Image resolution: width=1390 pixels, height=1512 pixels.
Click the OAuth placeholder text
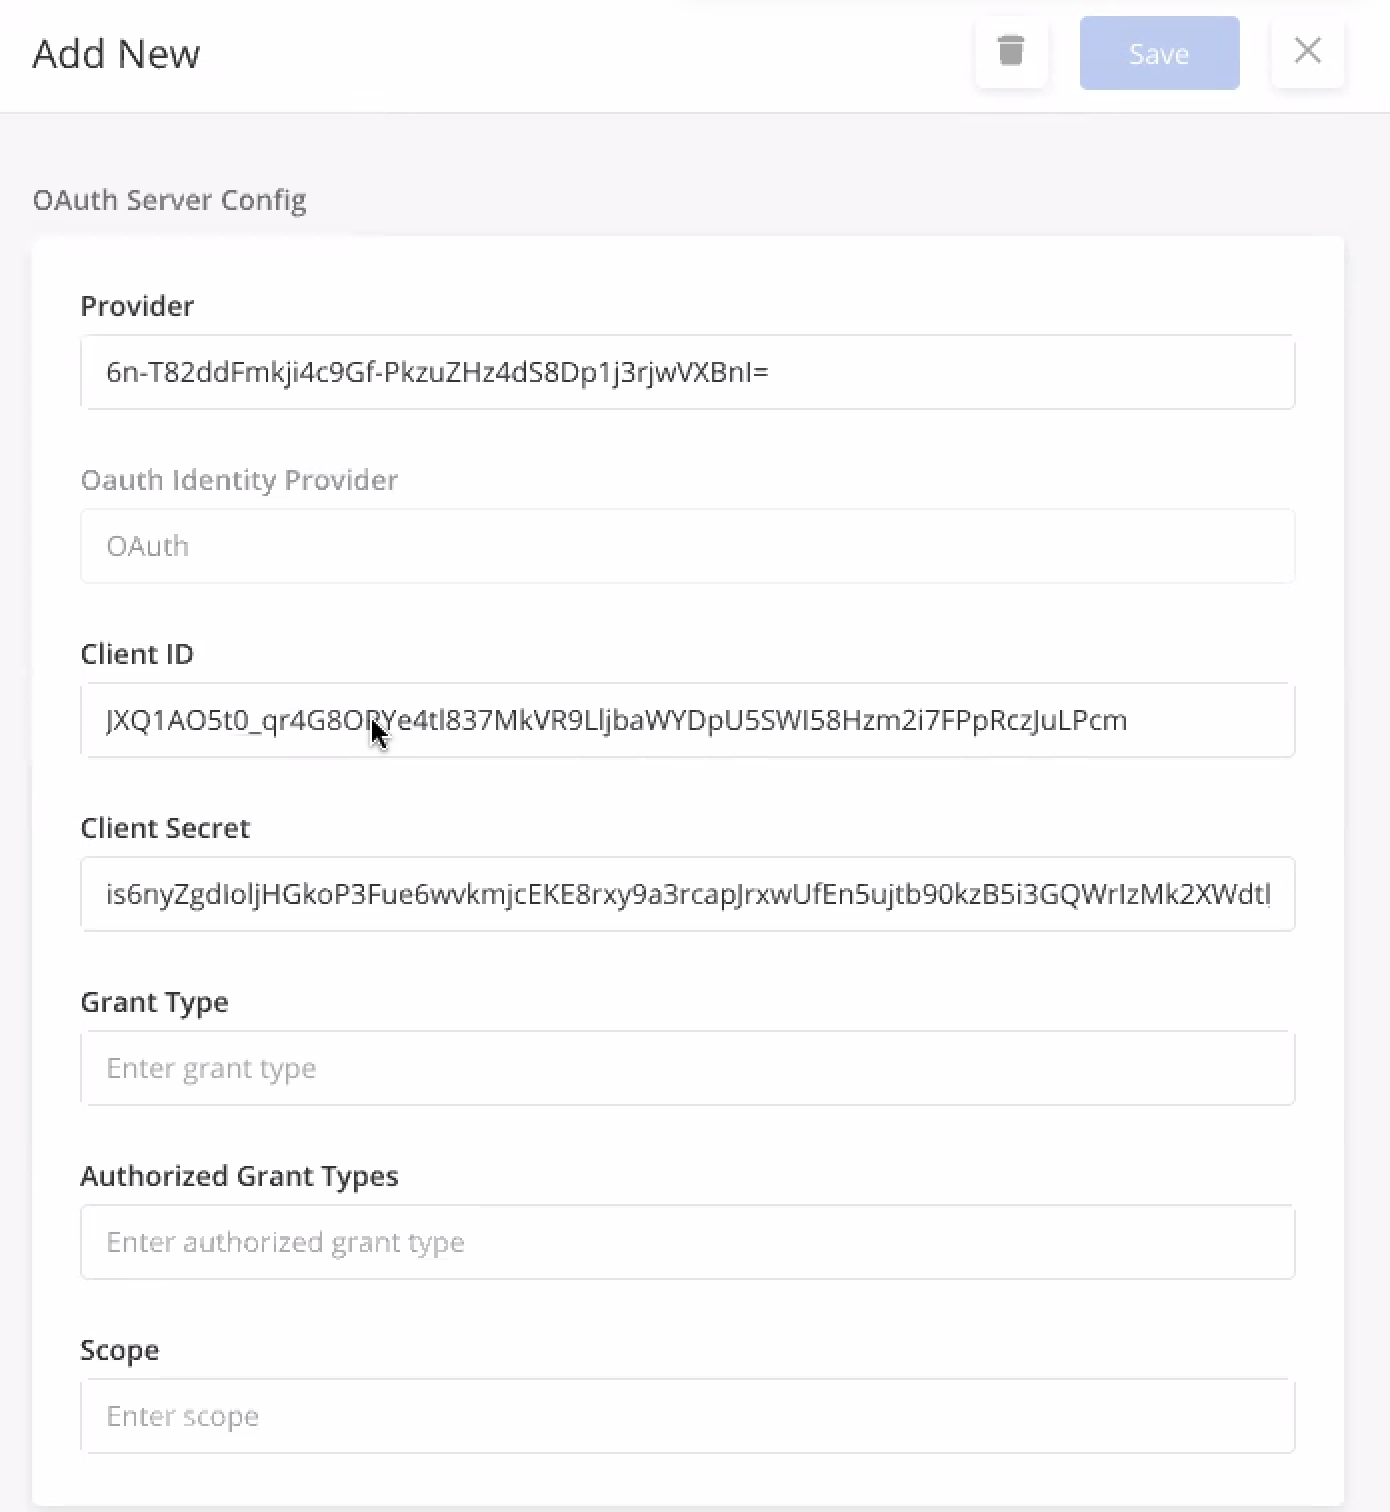click(x=148, y=546)
